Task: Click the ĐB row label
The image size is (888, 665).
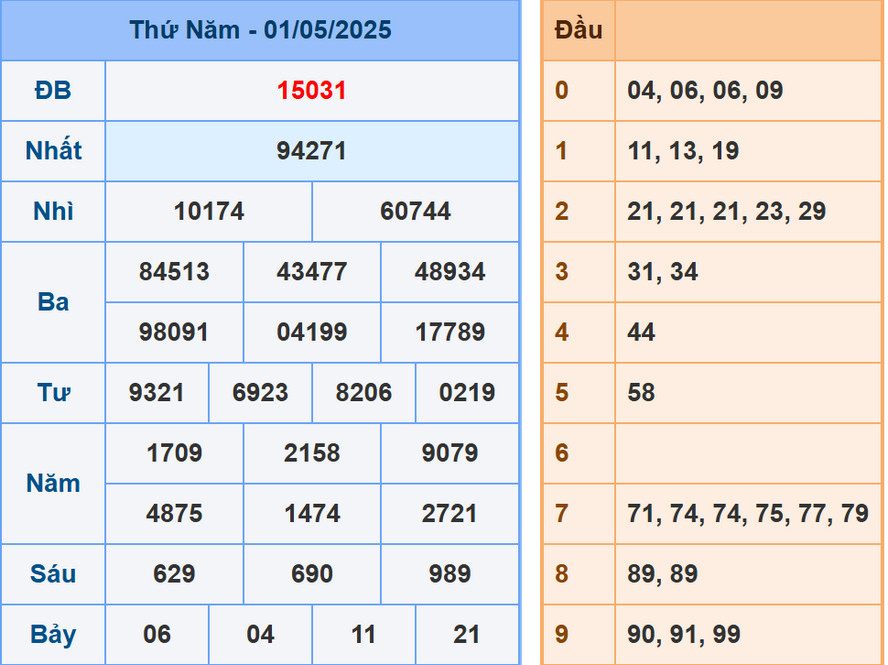Action: [x=53, y=91]
